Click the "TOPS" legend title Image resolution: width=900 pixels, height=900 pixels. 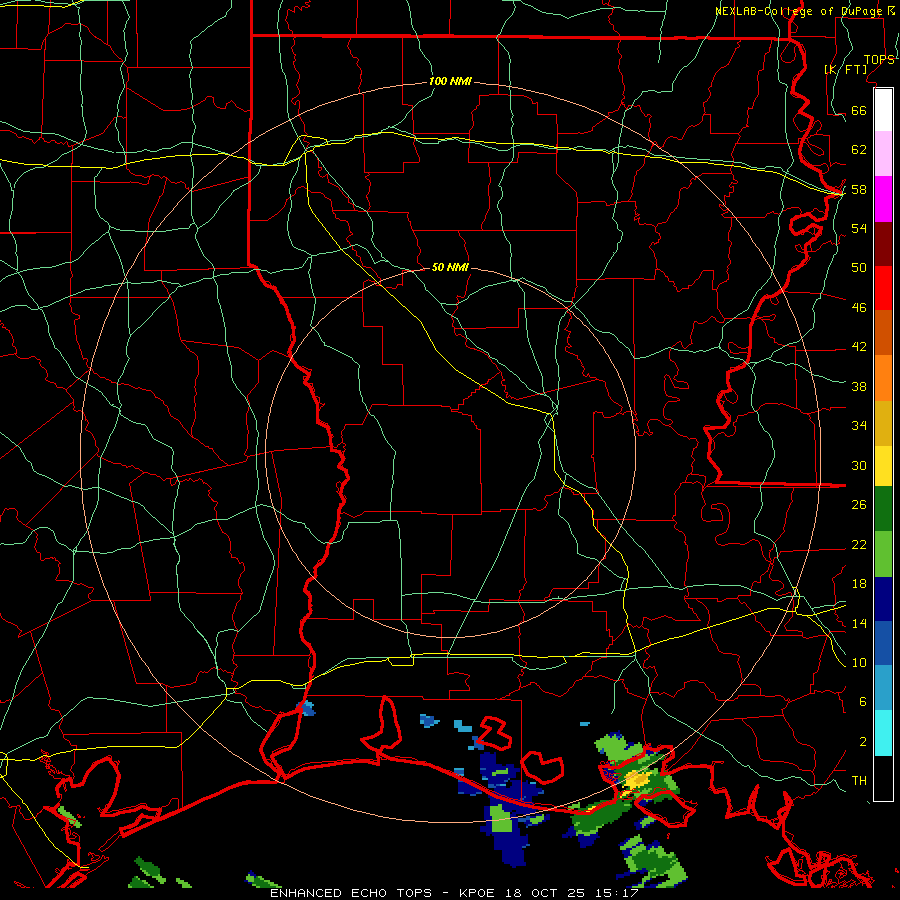[x=879, y=60]
